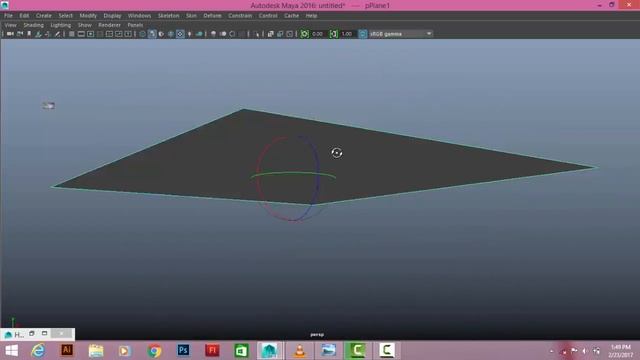Click the X-Ray icon
This screenshot has height=360, width=640.
pos(270,34)
